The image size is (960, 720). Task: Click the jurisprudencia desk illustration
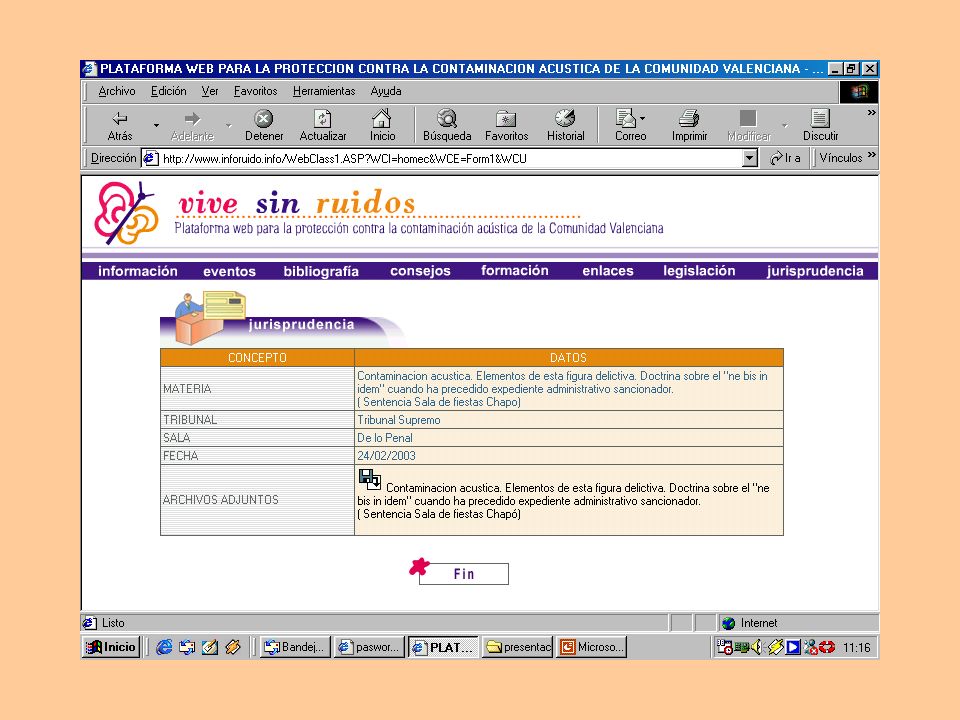point(209,317)
